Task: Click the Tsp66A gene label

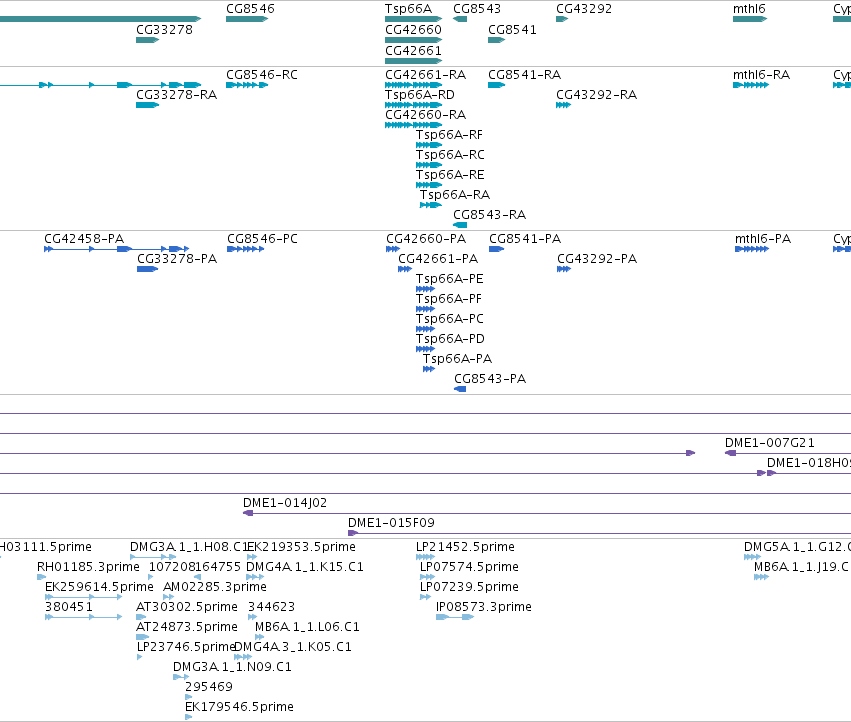Action: click(x=408, y=9)
